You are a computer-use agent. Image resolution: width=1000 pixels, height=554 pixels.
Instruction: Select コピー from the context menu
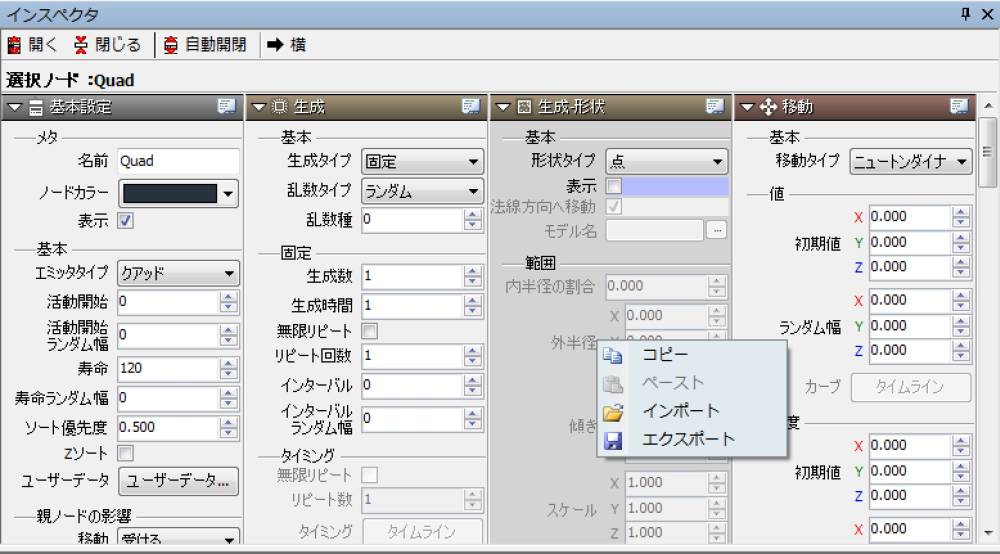tap(664, 354)
